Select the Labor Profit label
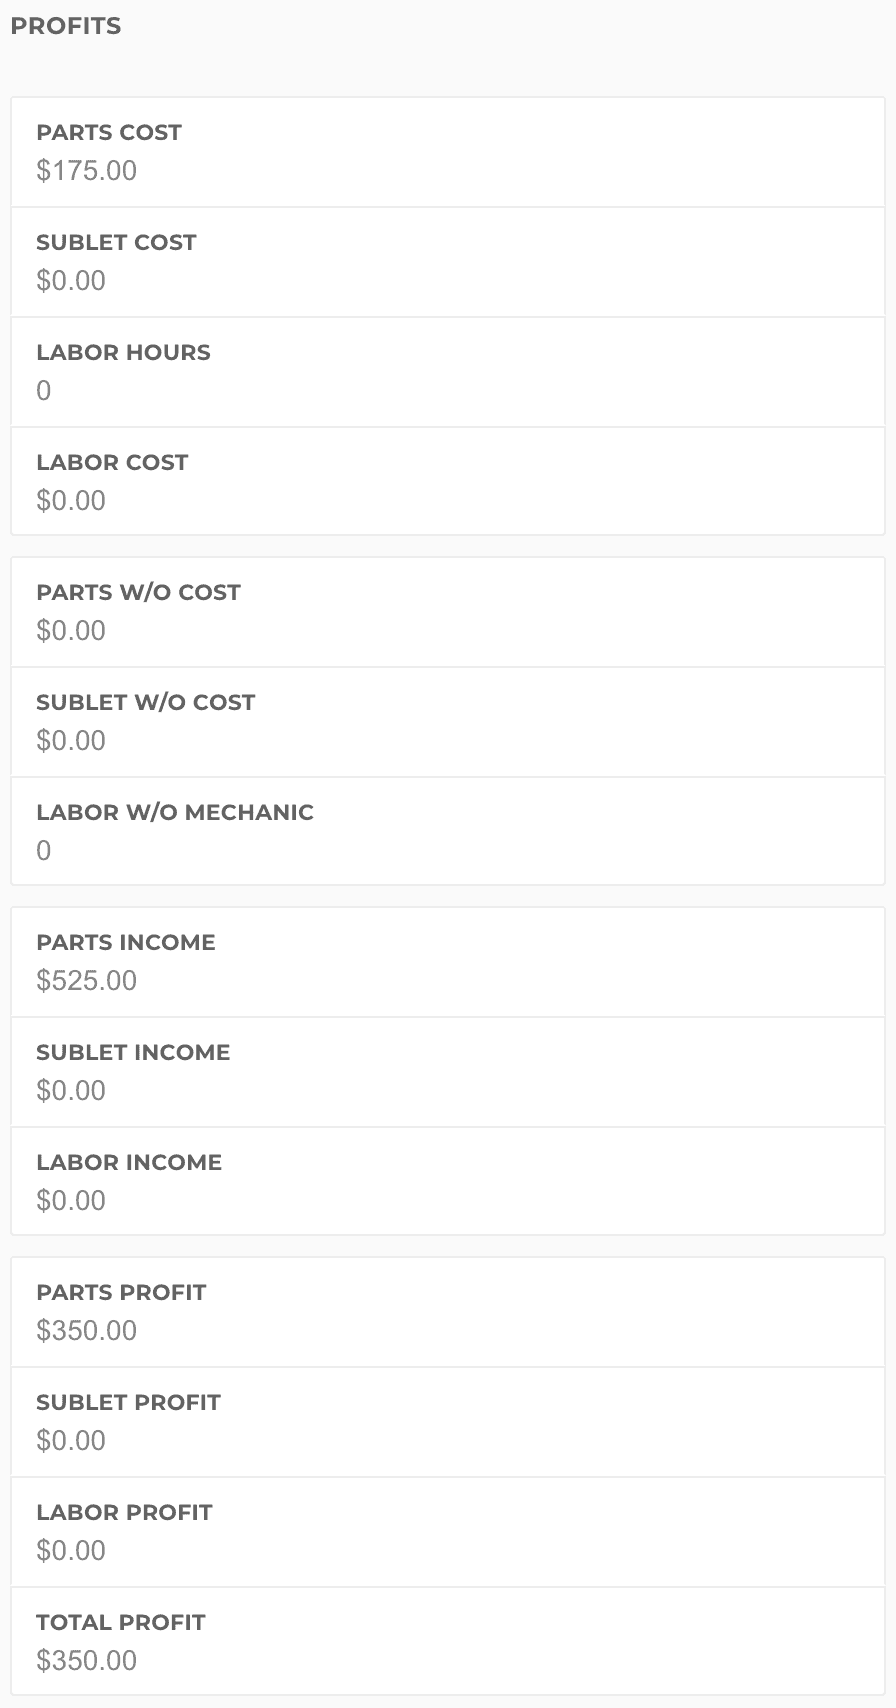Screen dimensions: 896x1708 tap(124, 1513)
